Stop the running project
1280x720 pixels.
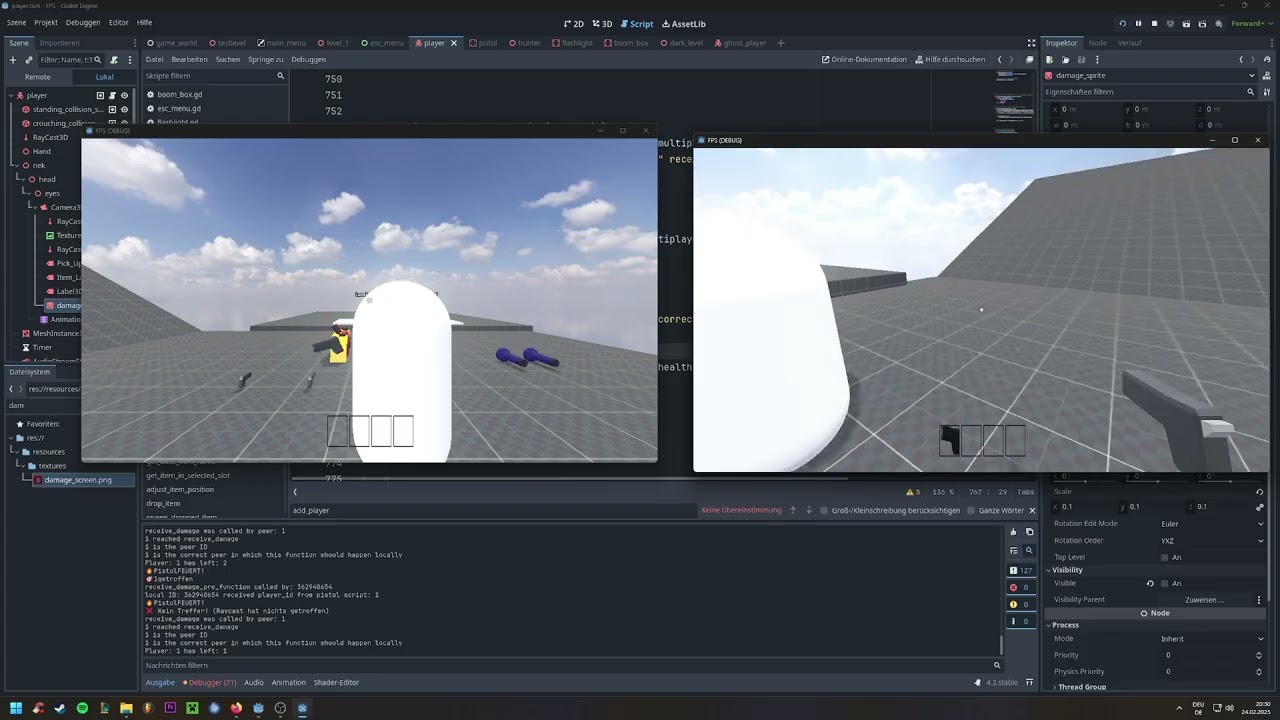pos(1154,23)
